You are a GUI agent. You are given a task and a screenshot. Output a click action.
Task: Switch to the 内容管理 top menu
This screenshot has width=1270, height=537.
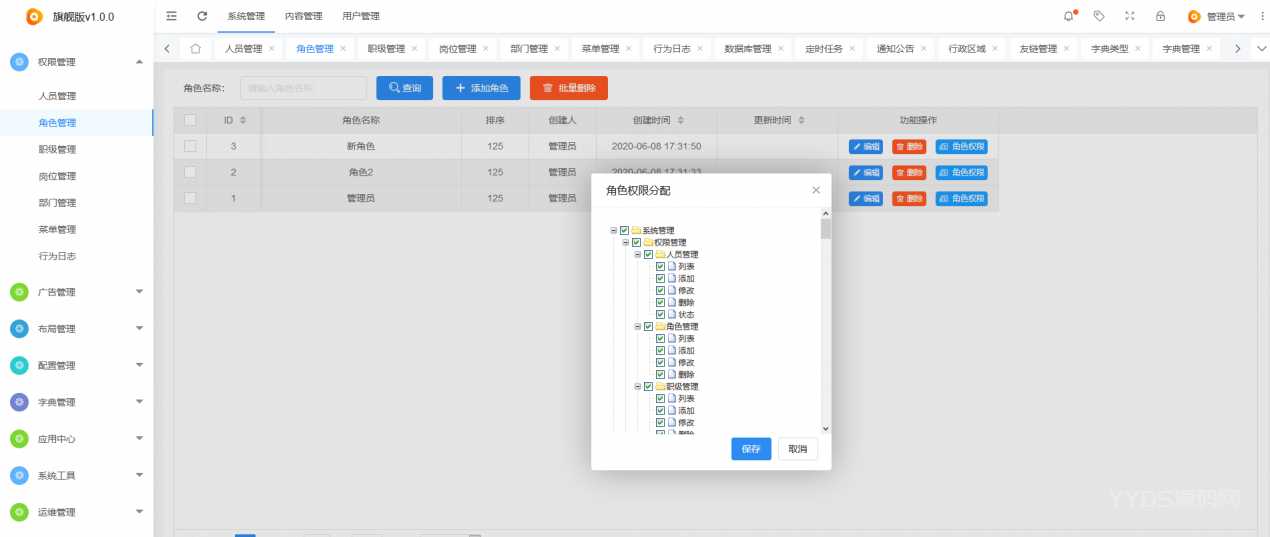click(303, 16)
